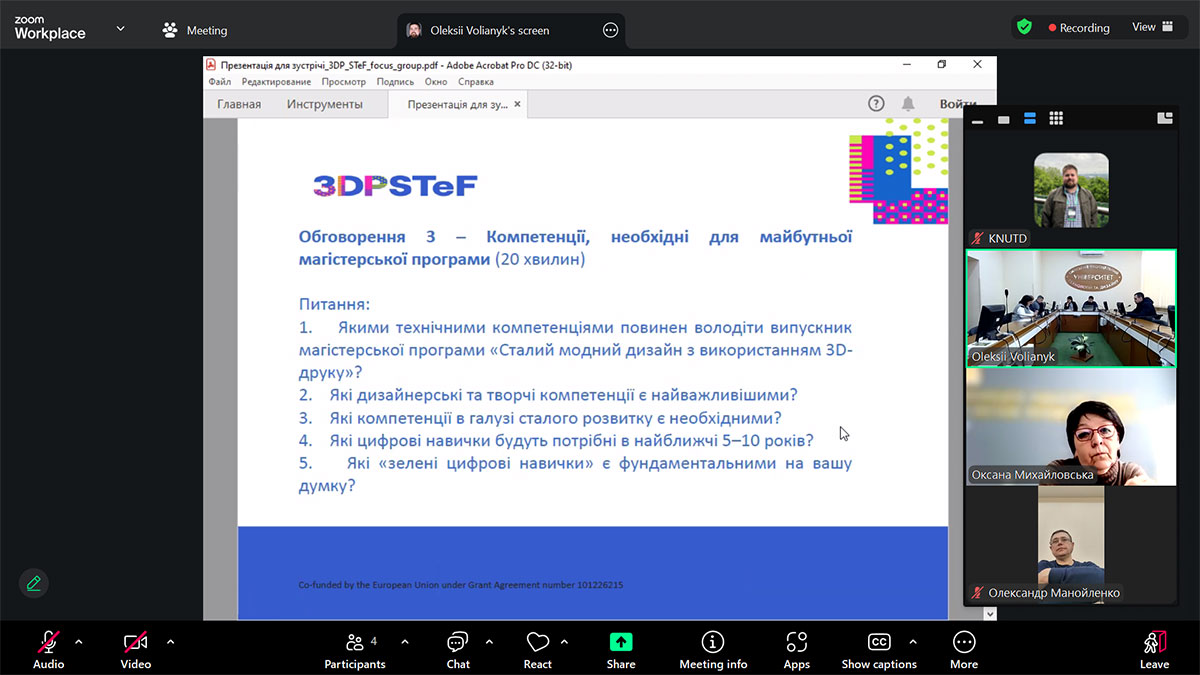Viewport: 1200px width, 675px height.
Task: Open the Zoom Workplace dropdown arrow
Action: click(120, 29)
